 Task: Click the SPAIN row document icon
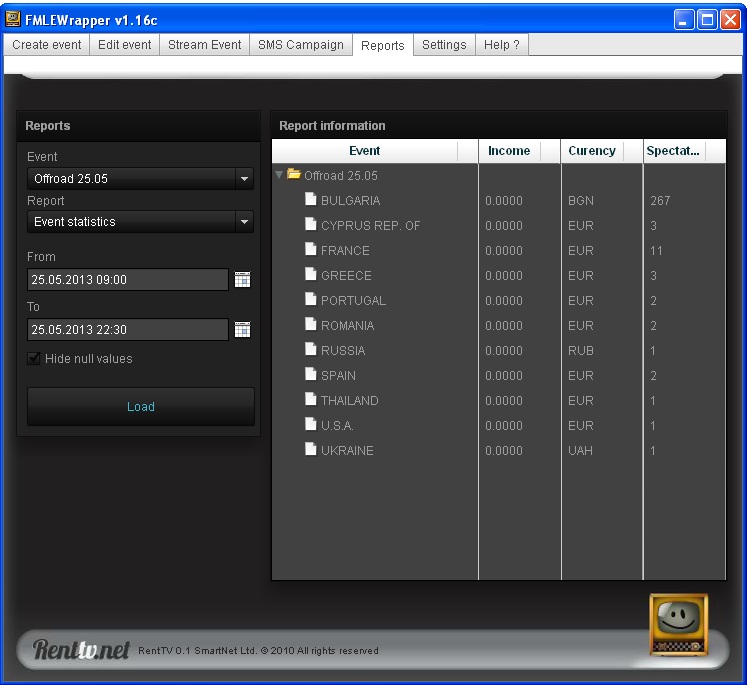tap(311, 374)
